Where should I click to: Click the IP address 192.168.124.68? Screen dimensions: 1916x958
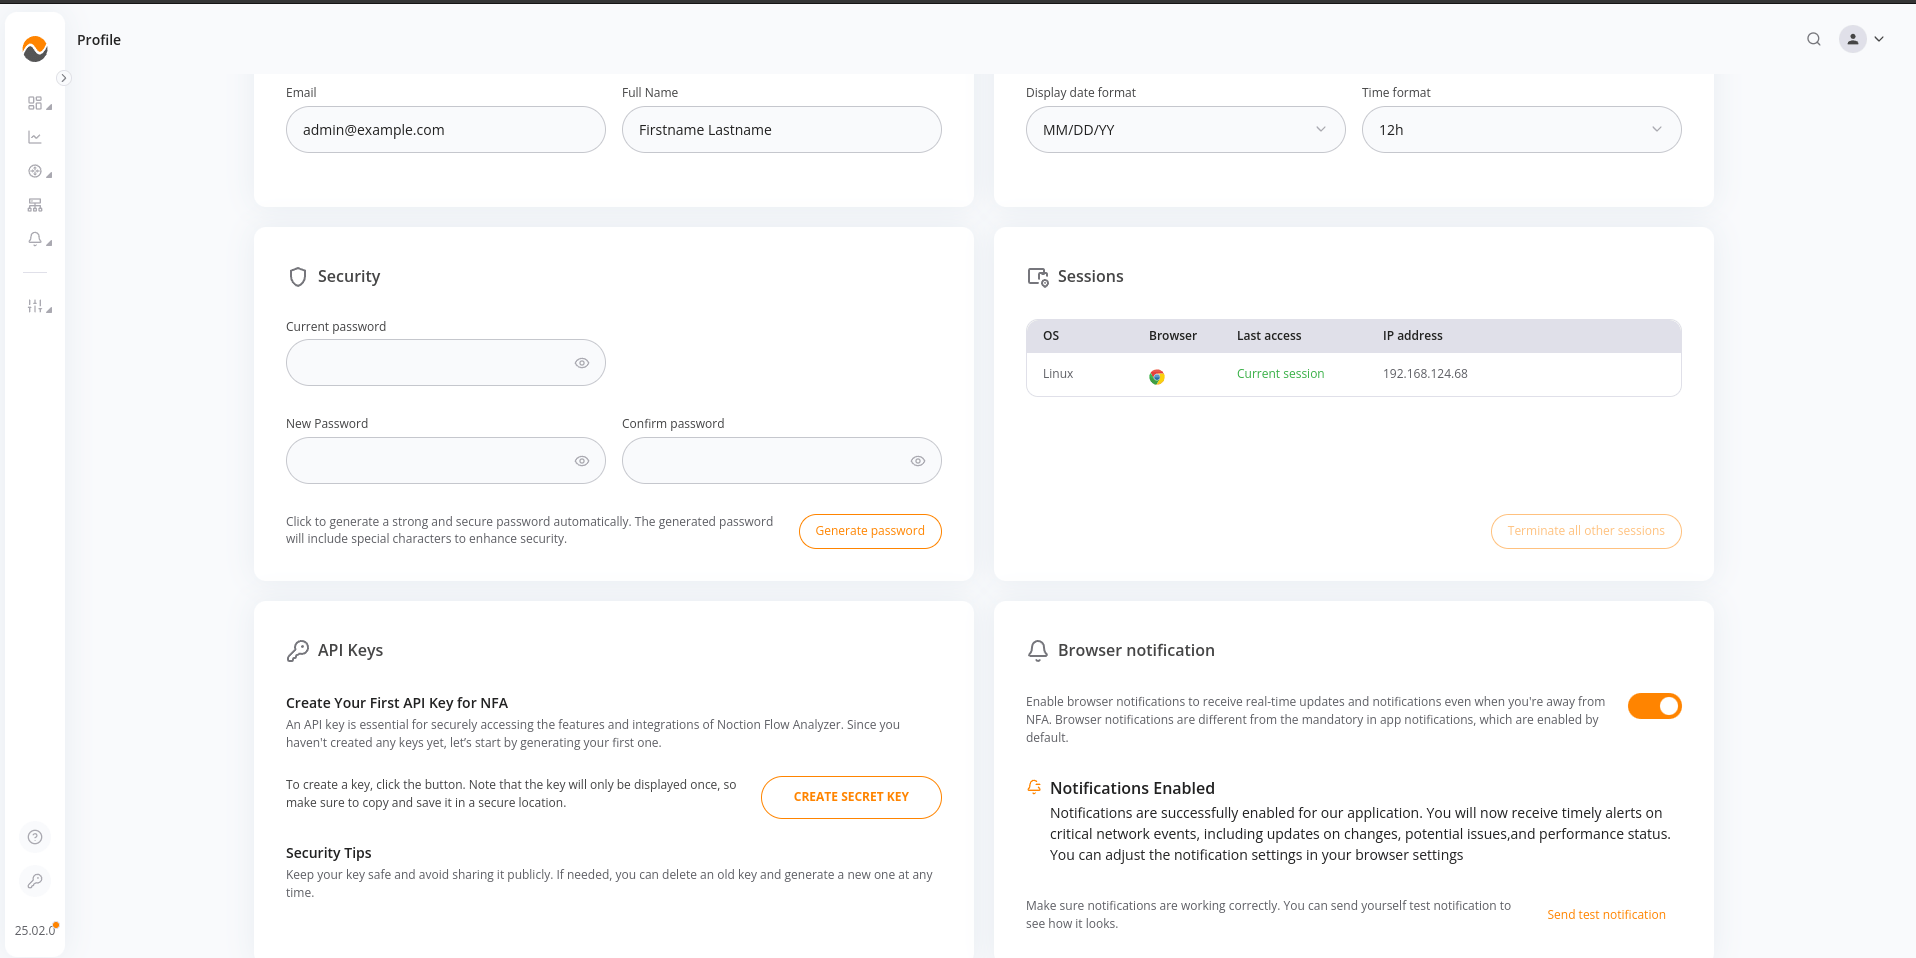(1425, 374)
